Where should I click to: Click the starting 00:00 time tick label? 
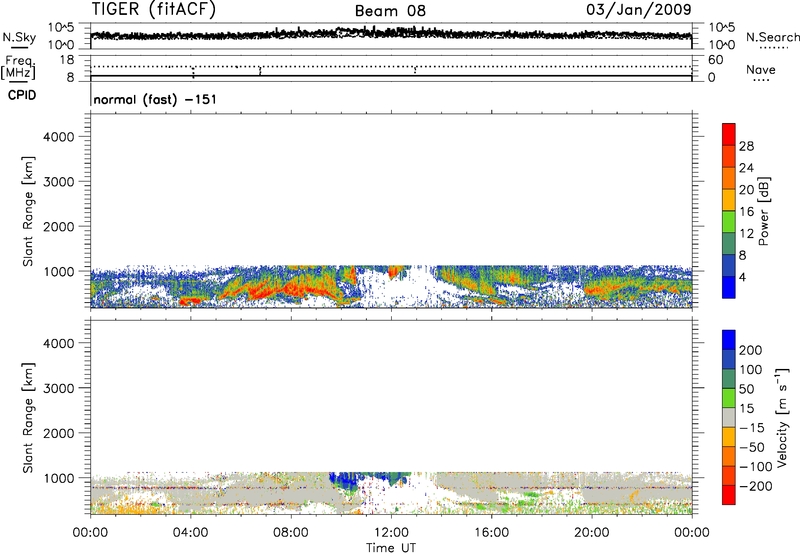click(x=90, y=533)
